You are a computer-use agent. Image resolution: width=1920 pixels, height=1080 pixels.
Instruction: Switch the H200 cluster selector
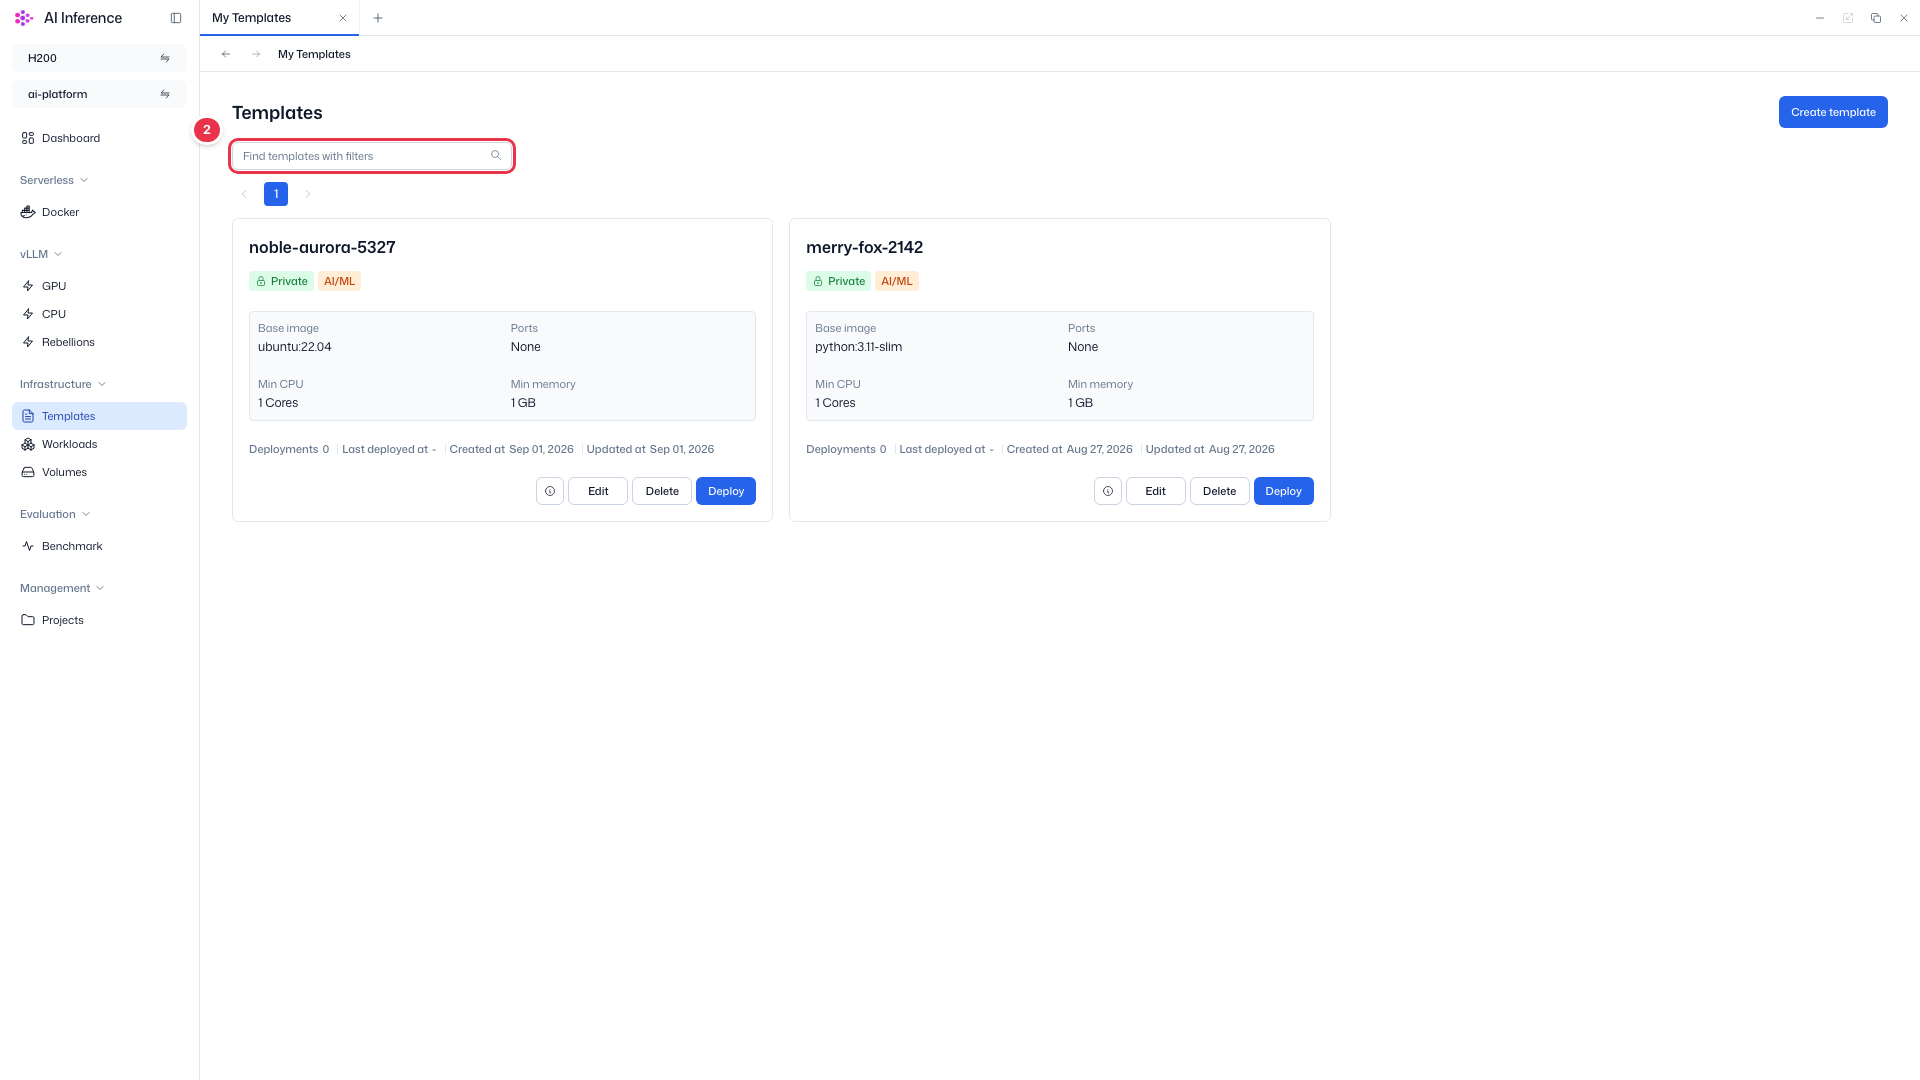tap(99, 58)
